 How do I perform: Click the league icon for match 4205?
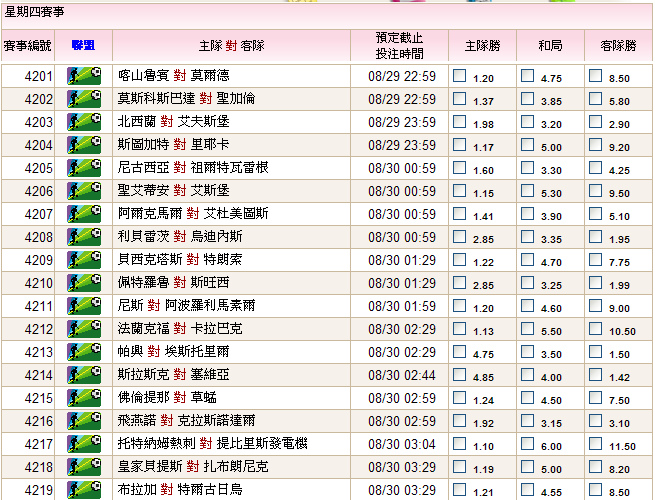point(84,168)
